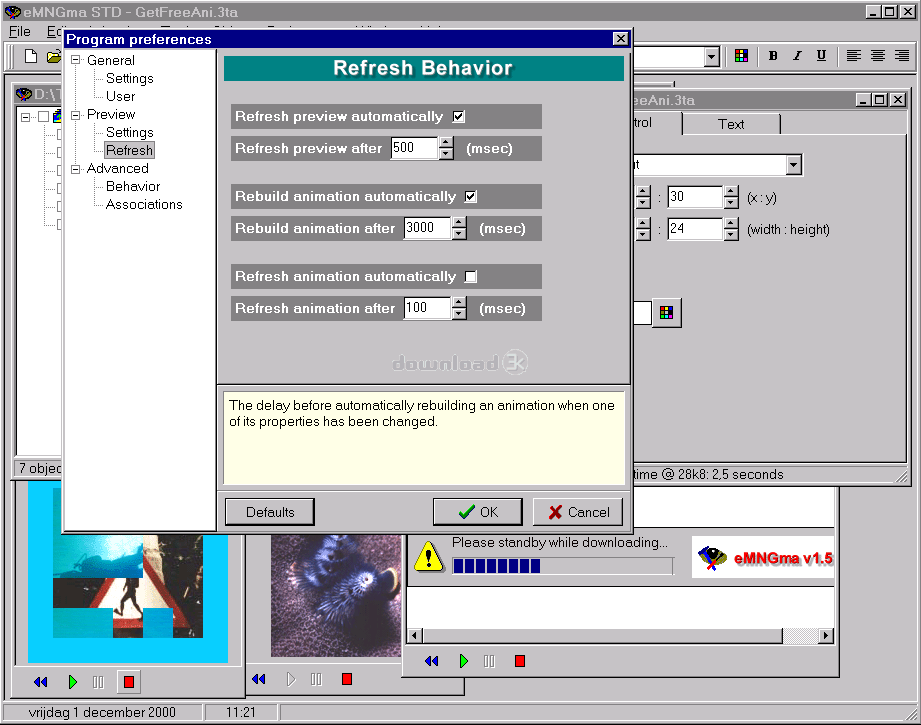Increase the y value 30 spinner
The image size is (921, 725).
click(731, 192)
